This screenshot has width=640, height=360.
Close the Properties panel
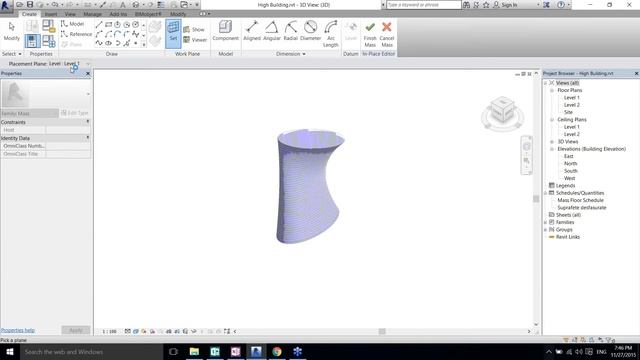[x=88, y=73]
